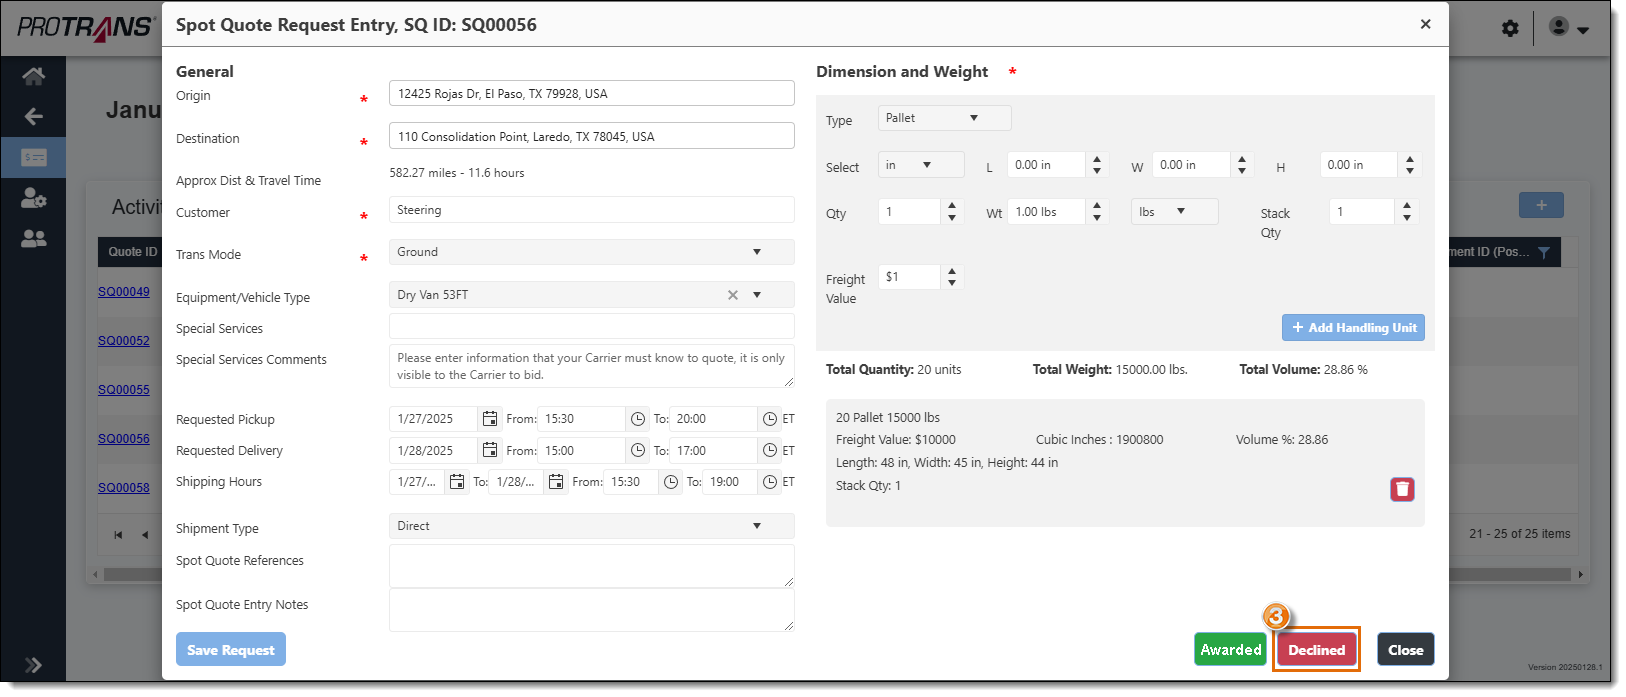Screen dimensions: 1626x697
Task: Mark the quote as Declined
Action: pos(1317,650)
